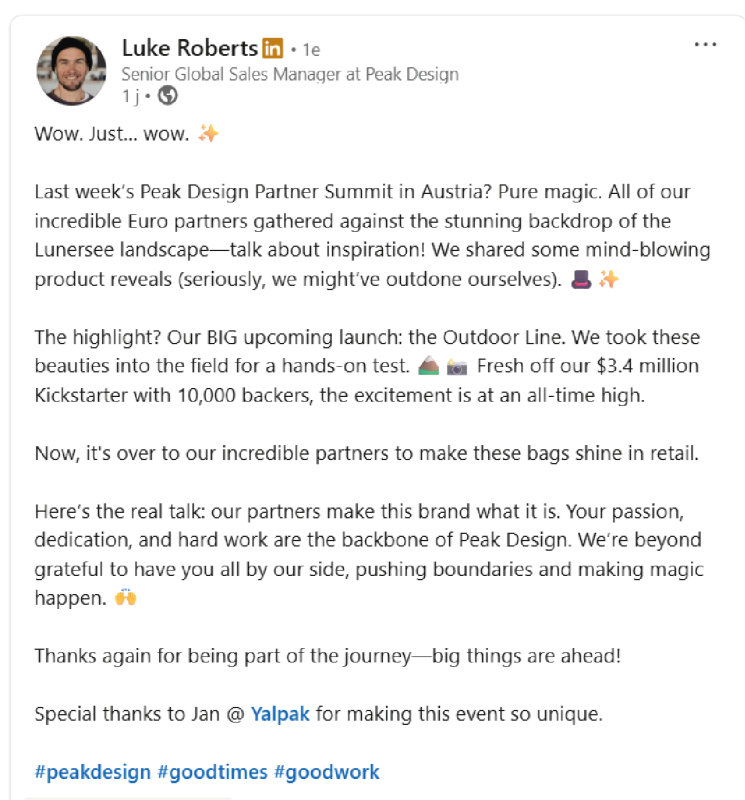Click the sparkles emoji beside the top hat
This screenshot has height=800, width=745.
pos(608,279)
